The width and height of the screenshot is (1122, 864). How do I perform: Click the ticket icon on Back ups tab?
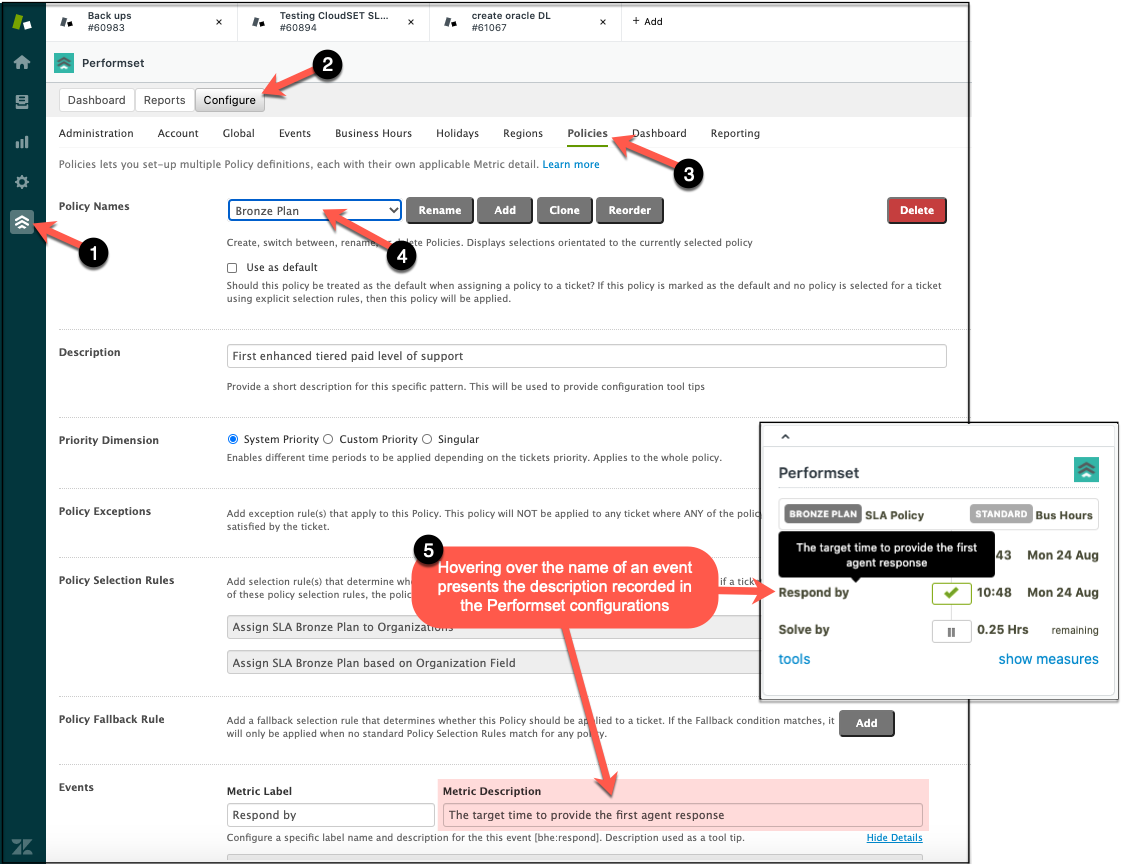[x=67, y=22]
